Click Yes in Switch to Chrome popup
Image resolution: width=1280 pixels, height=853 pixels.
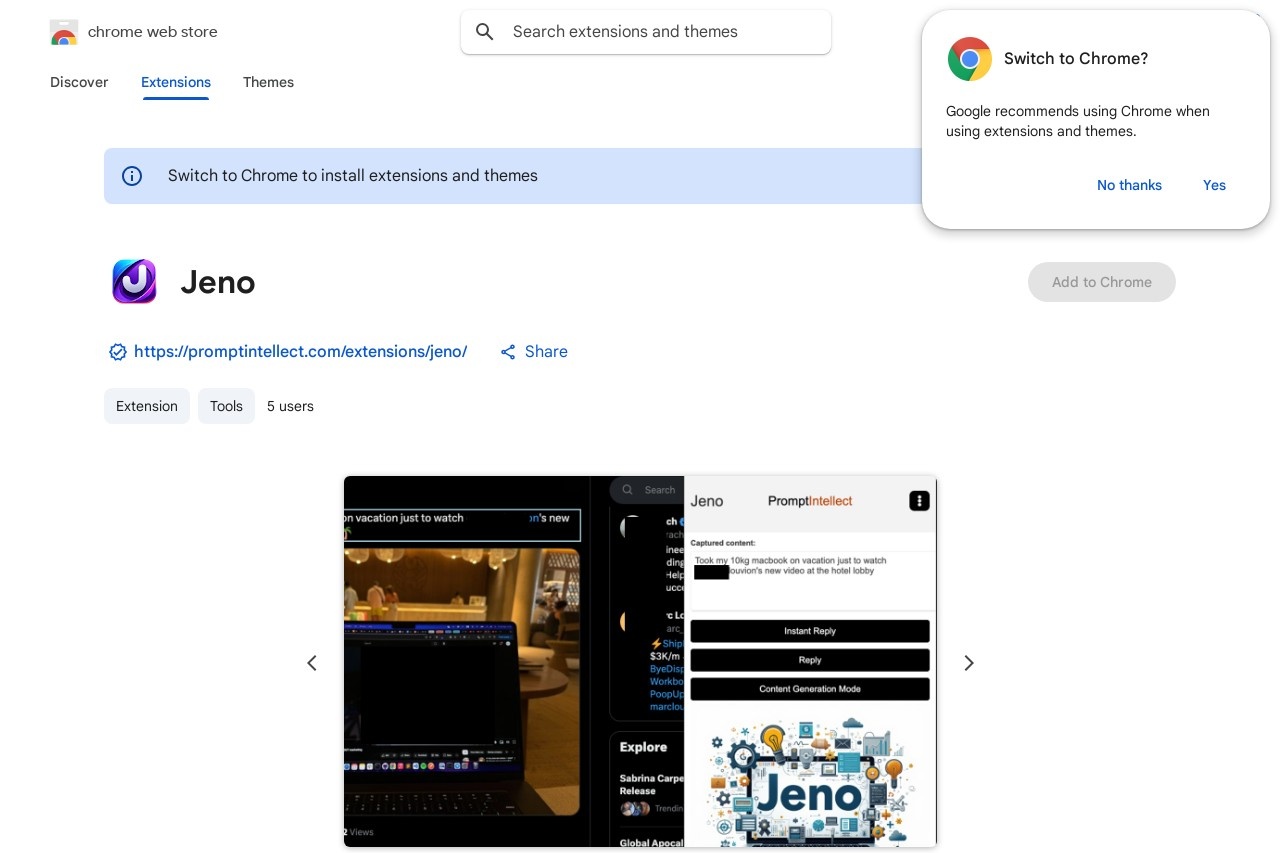point(1214,185)
